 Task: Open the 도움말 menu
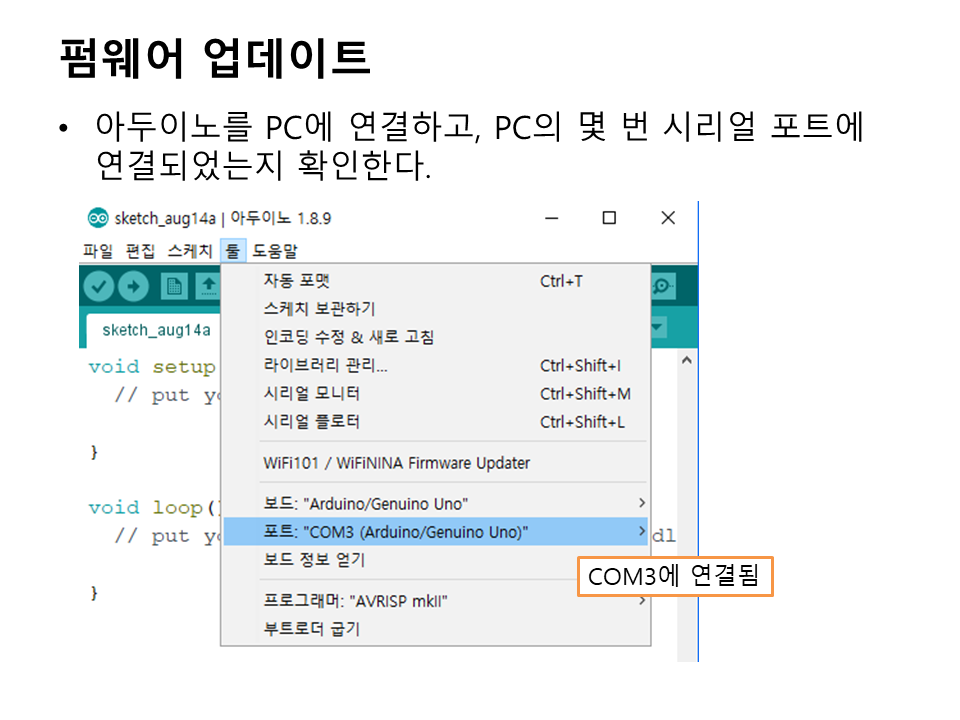click(x=275, y=251)
